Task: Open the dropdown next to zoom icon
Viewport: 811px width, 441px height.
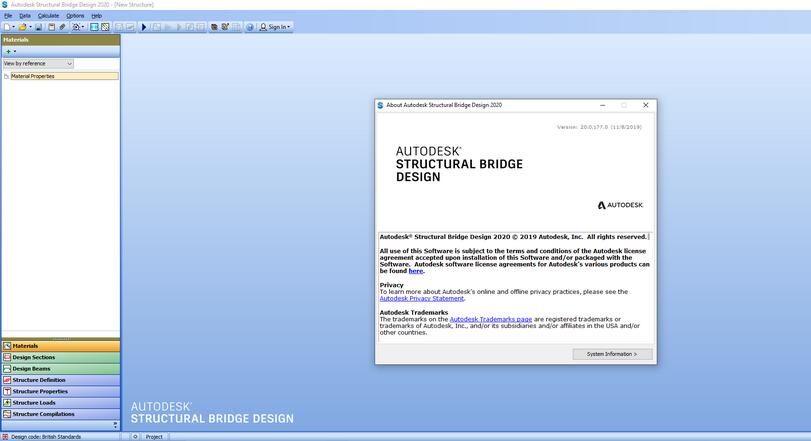Action: click(x=83, y=27)
